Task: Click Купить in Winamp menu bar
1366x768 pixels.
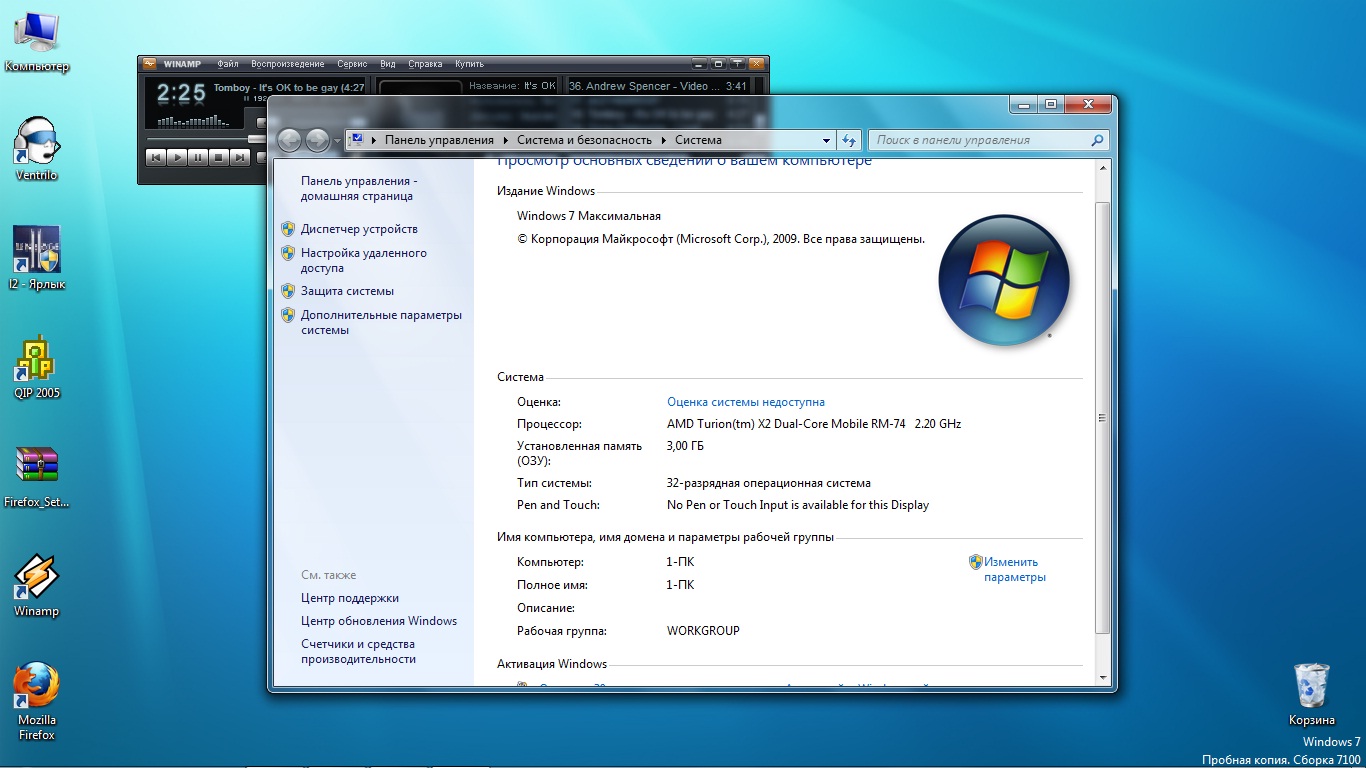Action: (x=469, y=64)
